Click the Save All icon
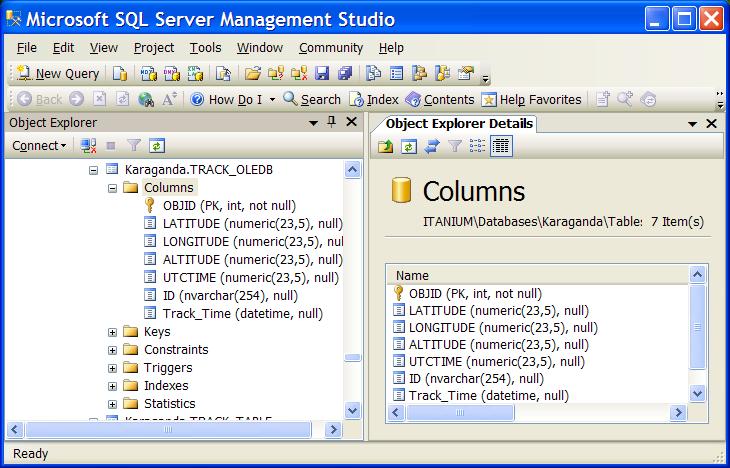Image resolution: width=730 pixels, height=468 pixels. pos(345,74)
